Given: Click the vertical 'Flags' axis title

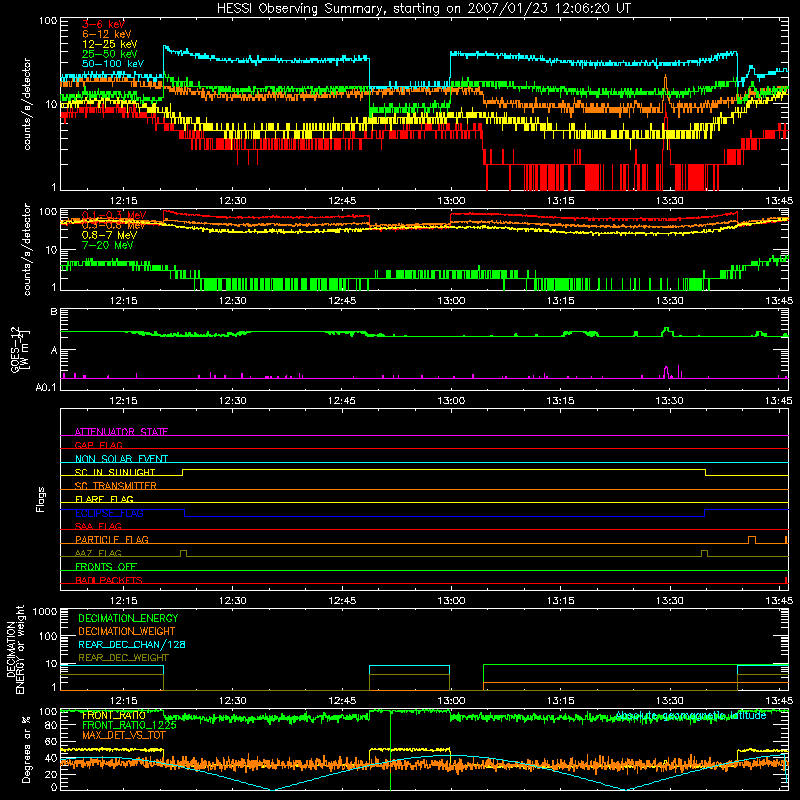Looking at the screenshot, I should (40, 499).
